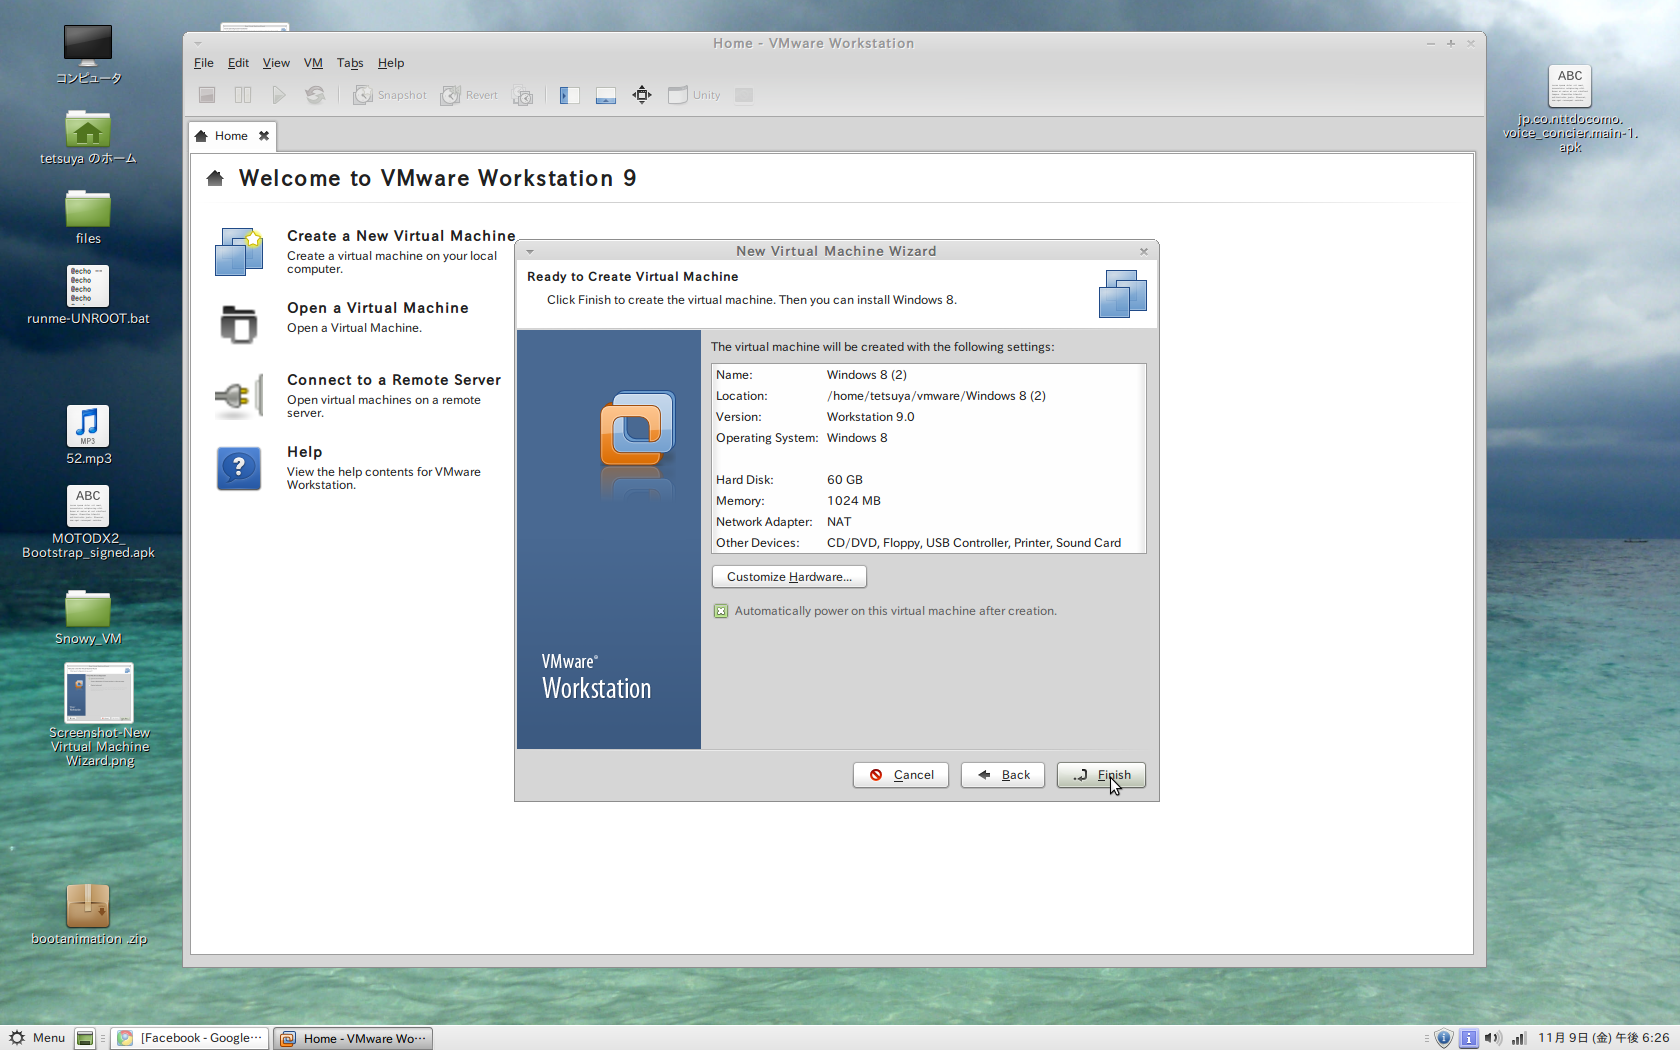Open Customize Hardware settings
Image resolution: width=1680 pixels, height=1050 pixels.
tap(789, 577)
